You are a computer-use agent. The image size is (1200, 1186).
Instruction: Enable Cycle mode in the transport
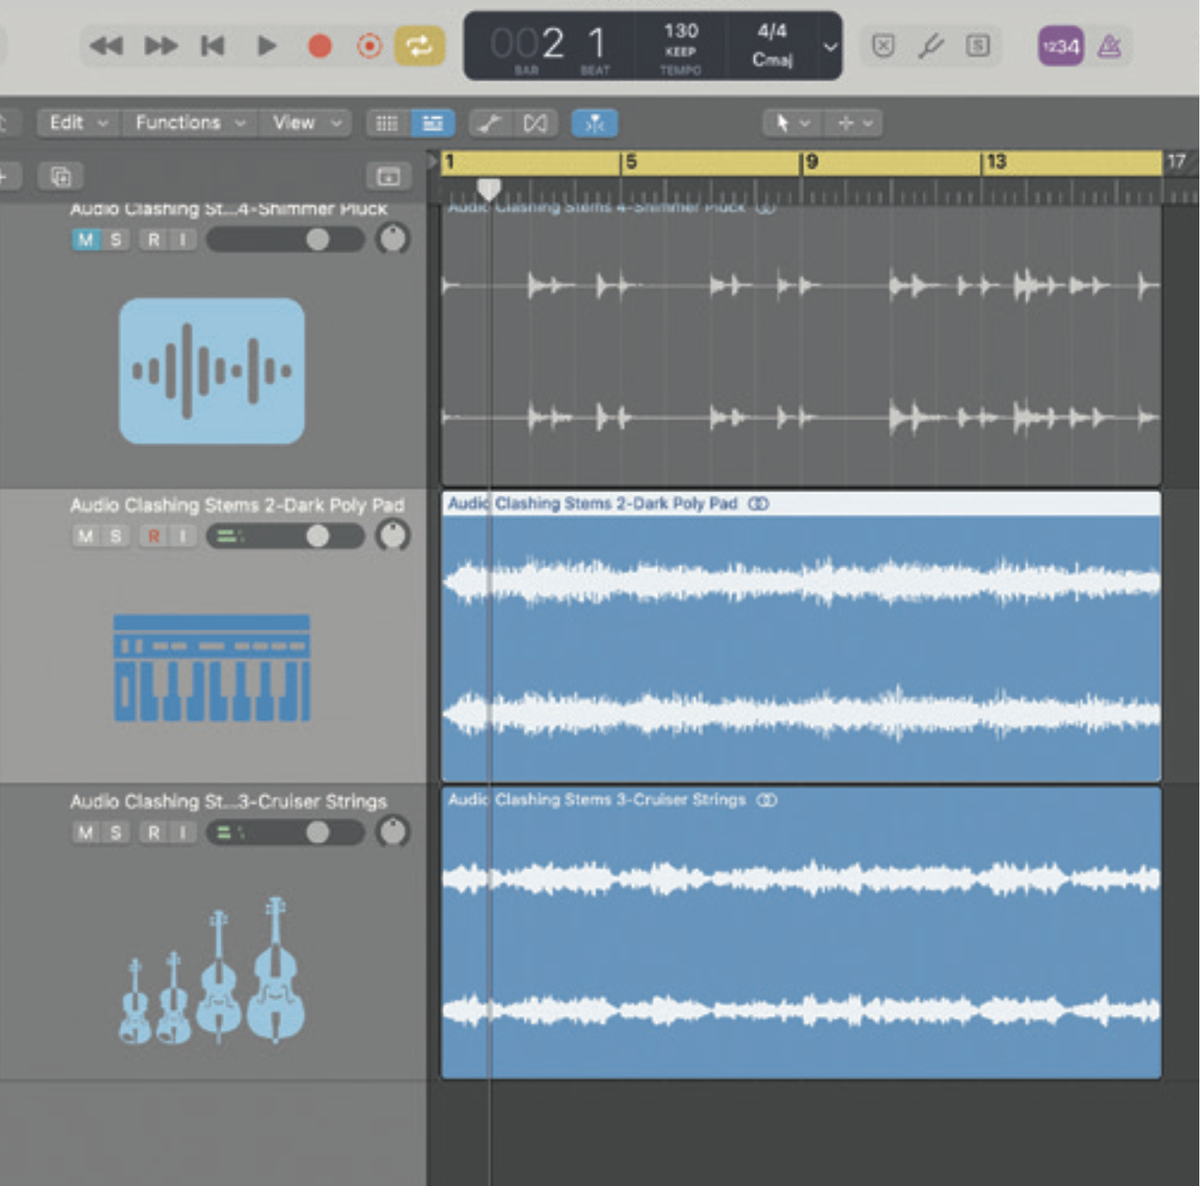[419, 46]
